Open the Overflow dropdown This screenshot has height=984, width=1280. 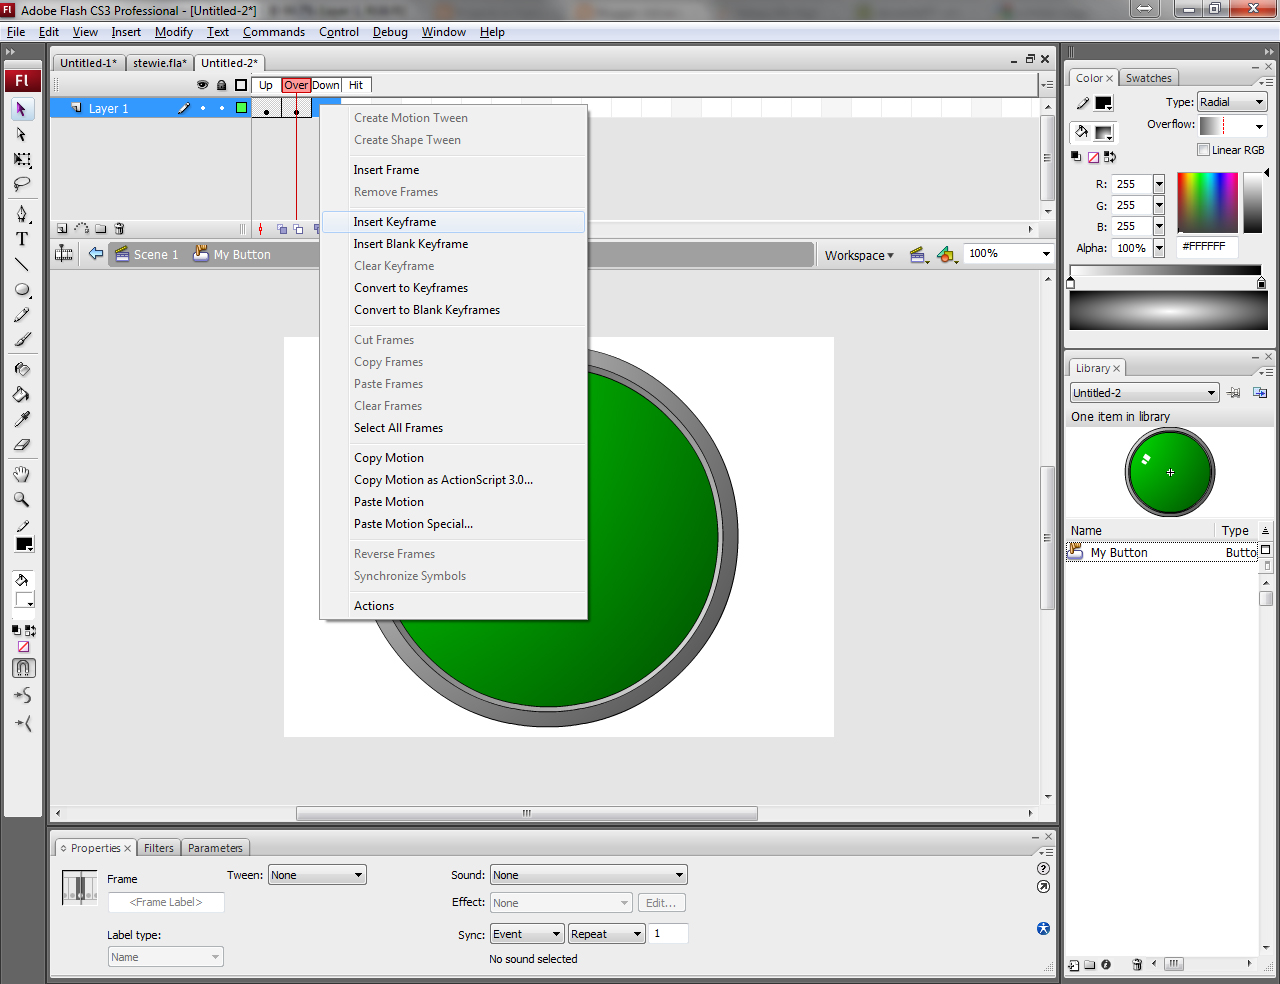point(1233,126)
